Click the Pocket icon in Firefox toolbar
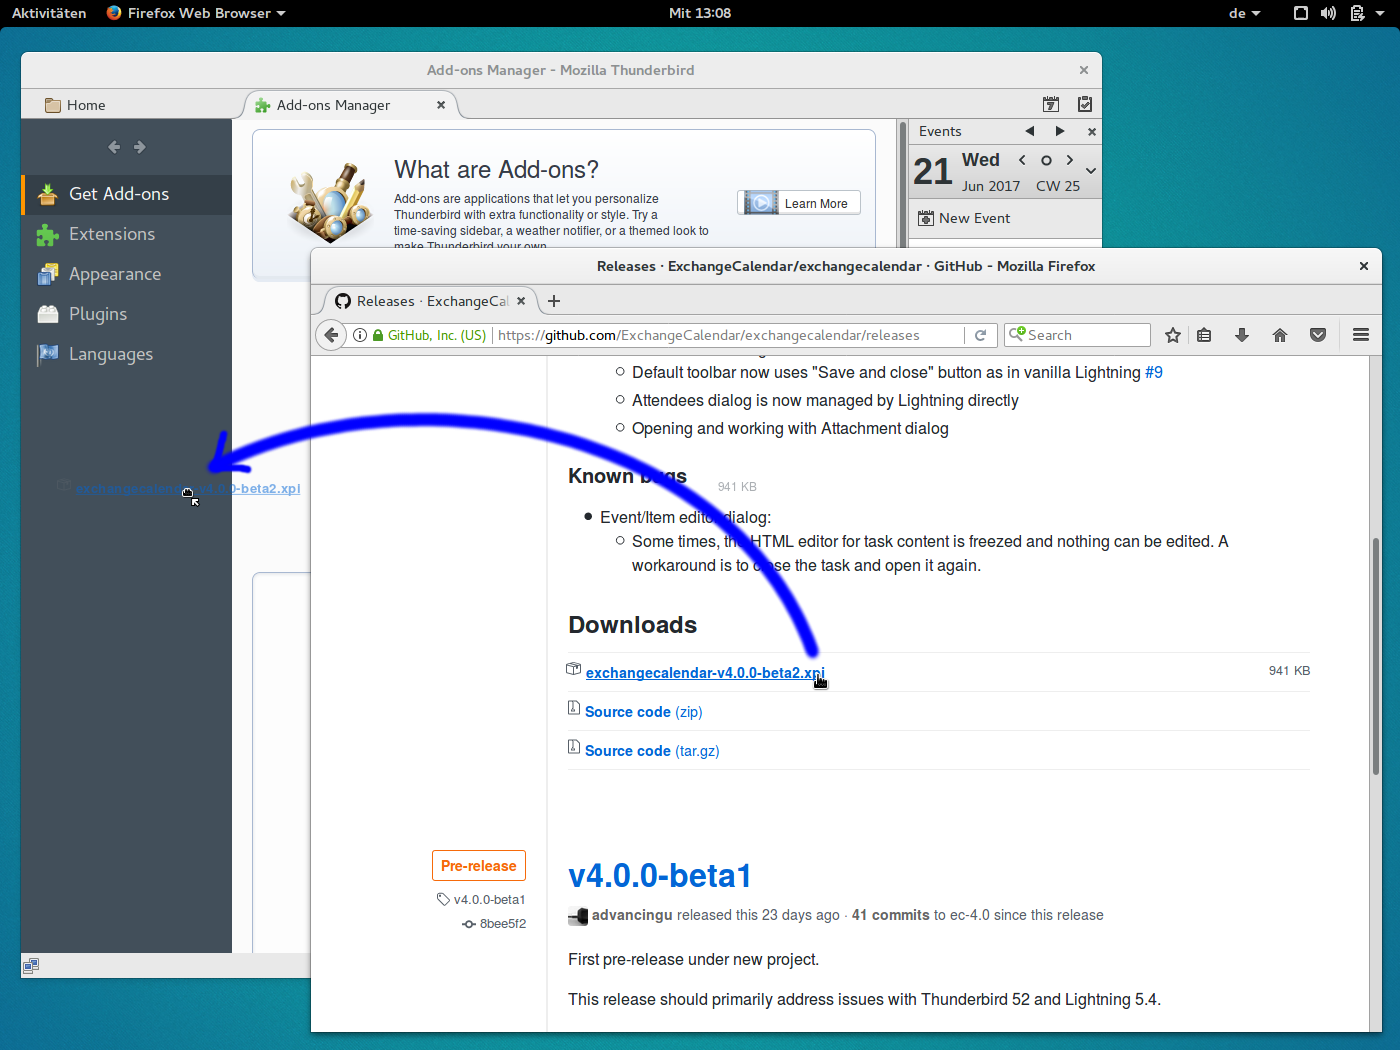The width and height of the screenshot is (1400, 1050). pos(1318,335)
